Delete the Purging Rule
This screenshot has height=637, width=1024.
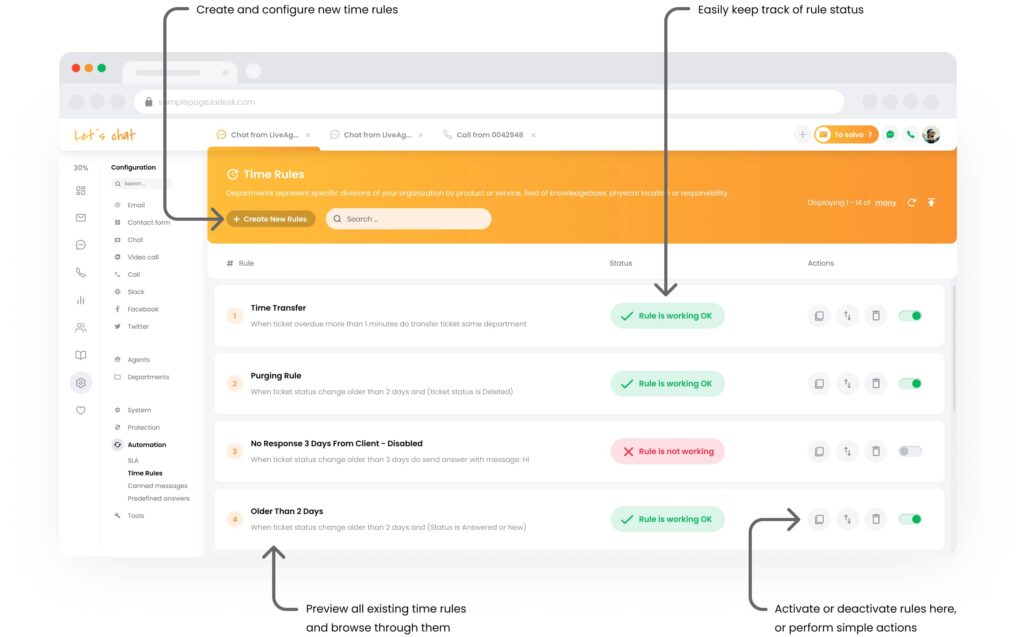pos(876,383)
